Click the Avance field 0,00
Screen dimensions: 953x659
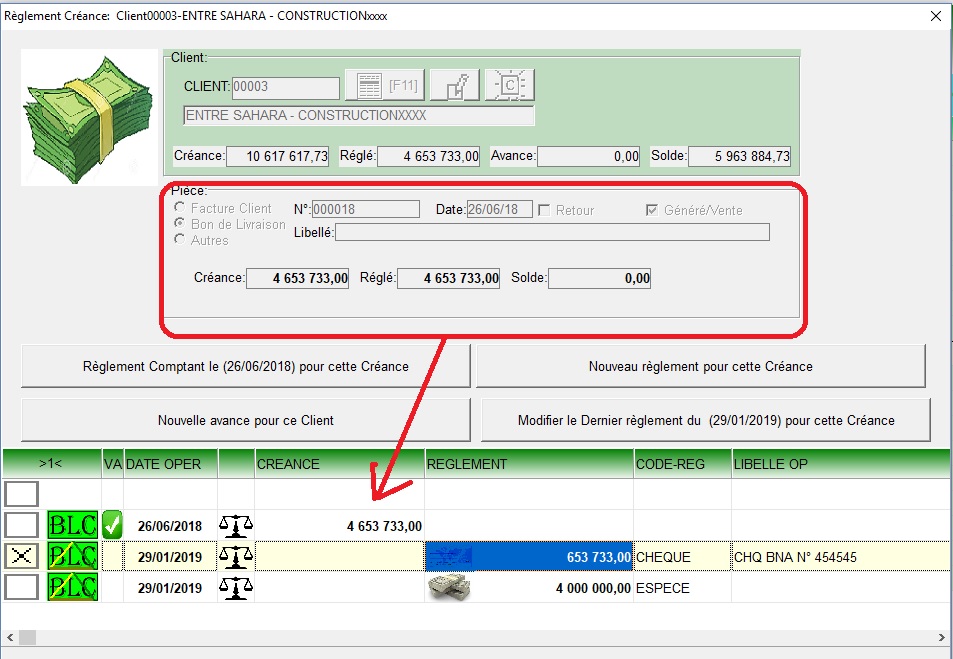588,156
